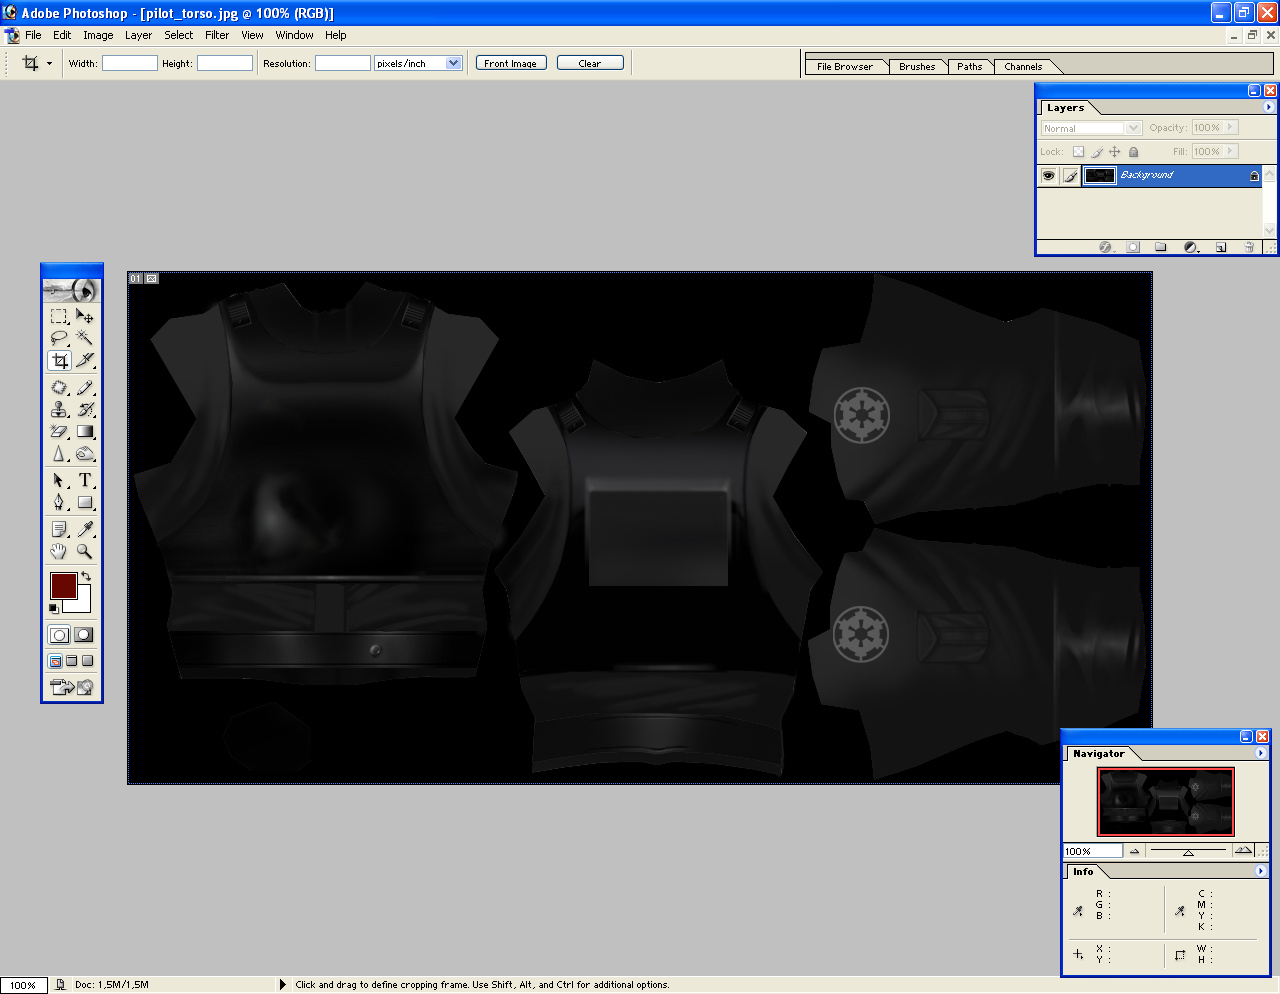Open the Paths tab
The width and height of the screenshot is (1280, 994).
tap(970, 67)
